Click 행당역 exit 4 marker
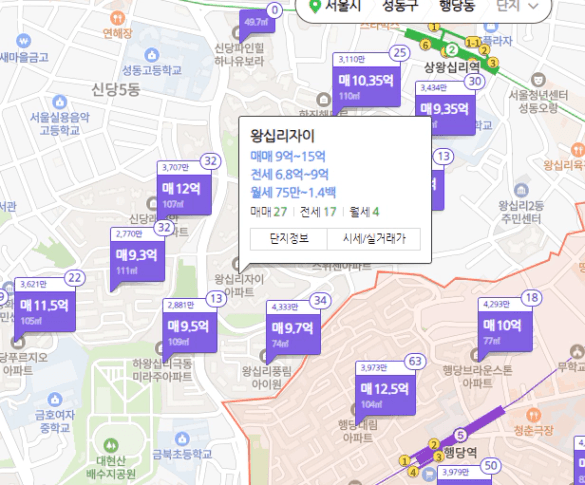 point(413,472)
